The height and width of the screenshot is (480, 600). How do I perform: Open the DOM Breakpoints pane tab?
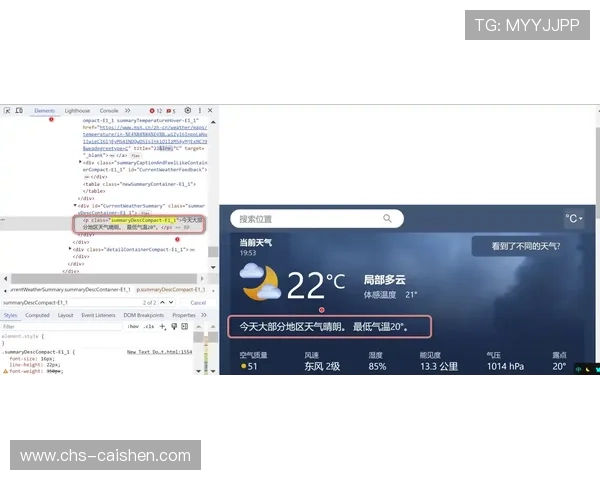143,315
